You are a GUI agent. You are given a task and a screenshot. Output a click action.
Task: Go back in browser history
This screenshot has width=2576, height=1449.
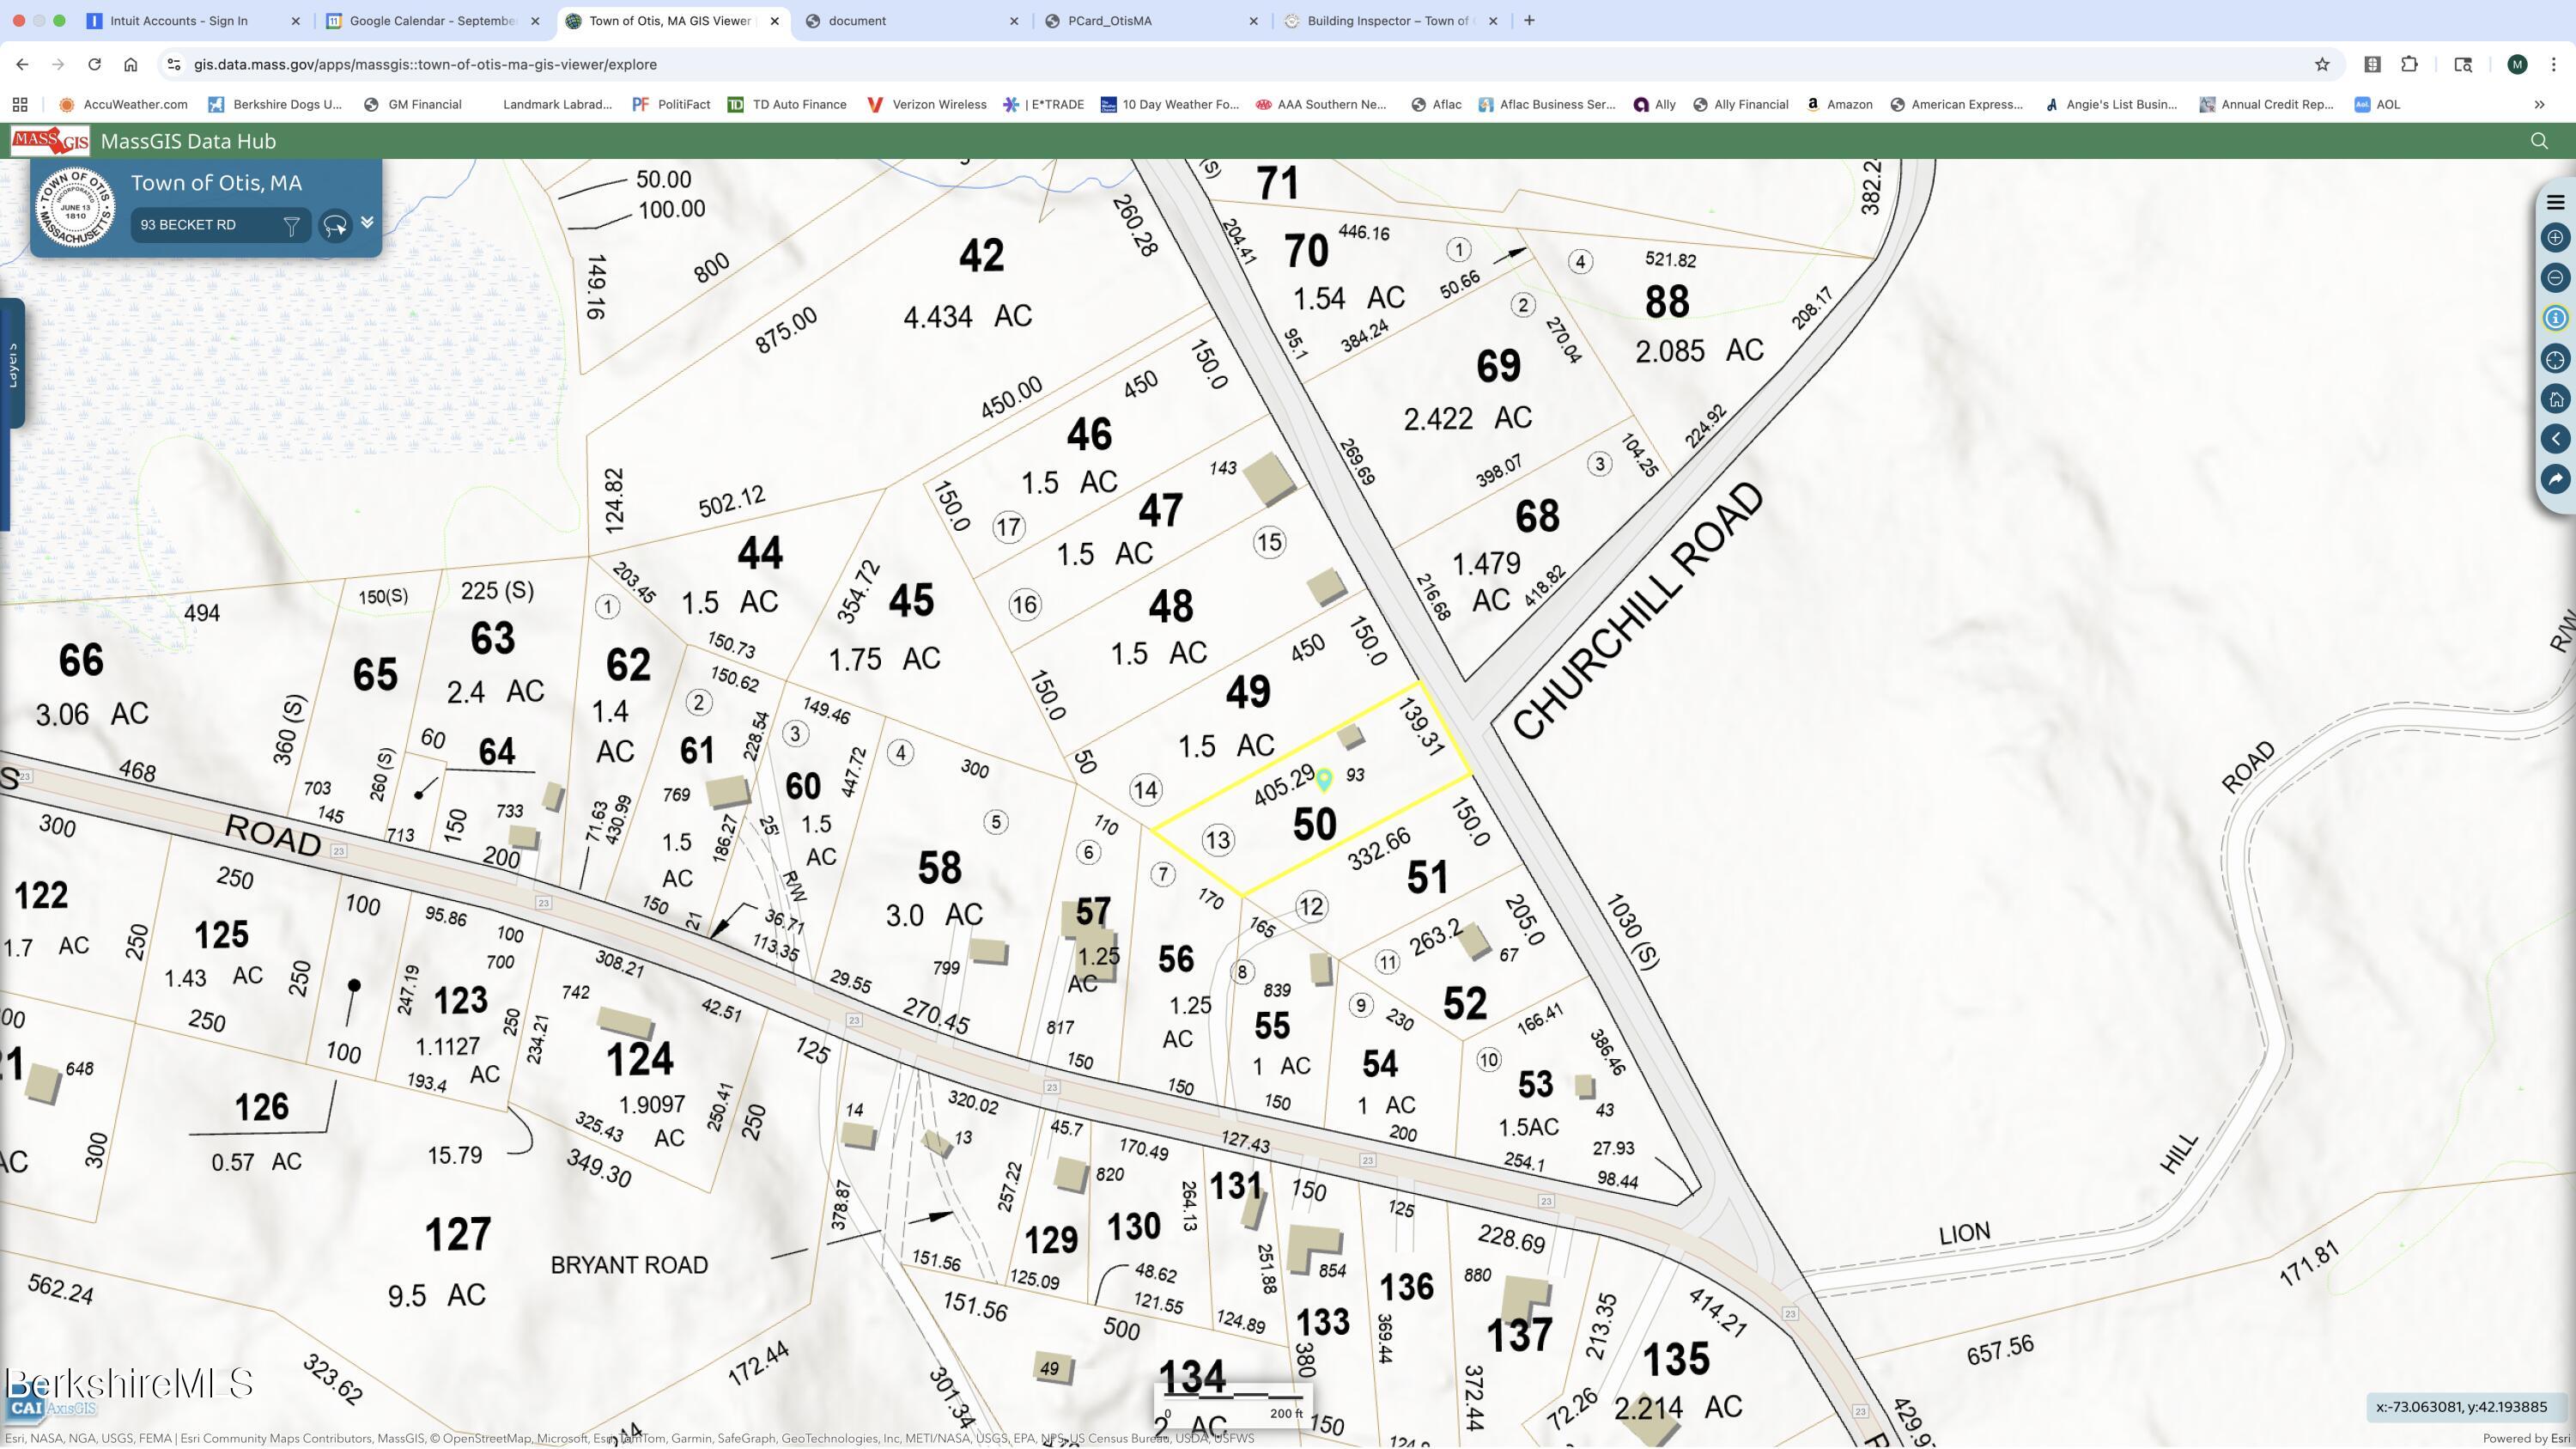point(22,64)
